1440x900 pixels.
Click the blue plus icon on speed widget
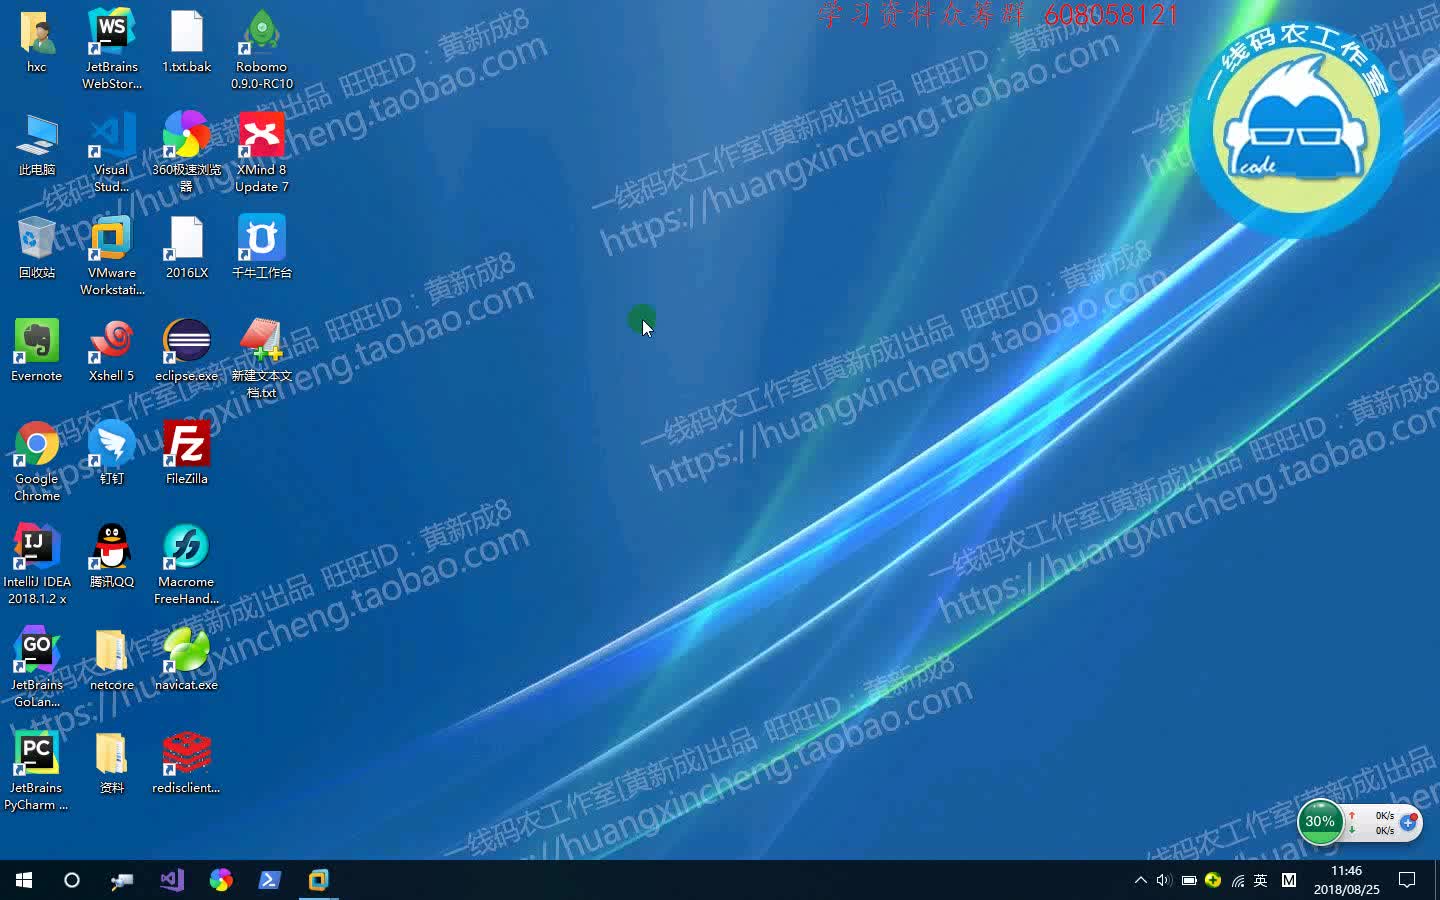pos(1408,822)
